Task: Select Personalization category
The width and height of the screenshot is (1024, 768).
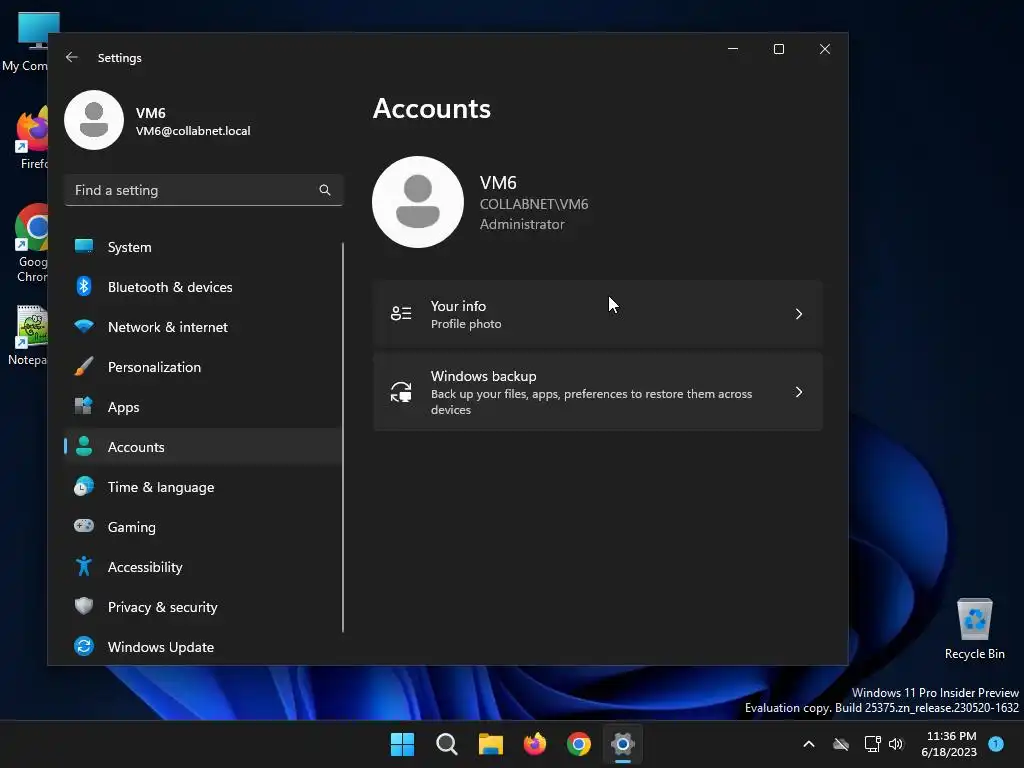Action: pyautogui.click(x=203, y=367)
